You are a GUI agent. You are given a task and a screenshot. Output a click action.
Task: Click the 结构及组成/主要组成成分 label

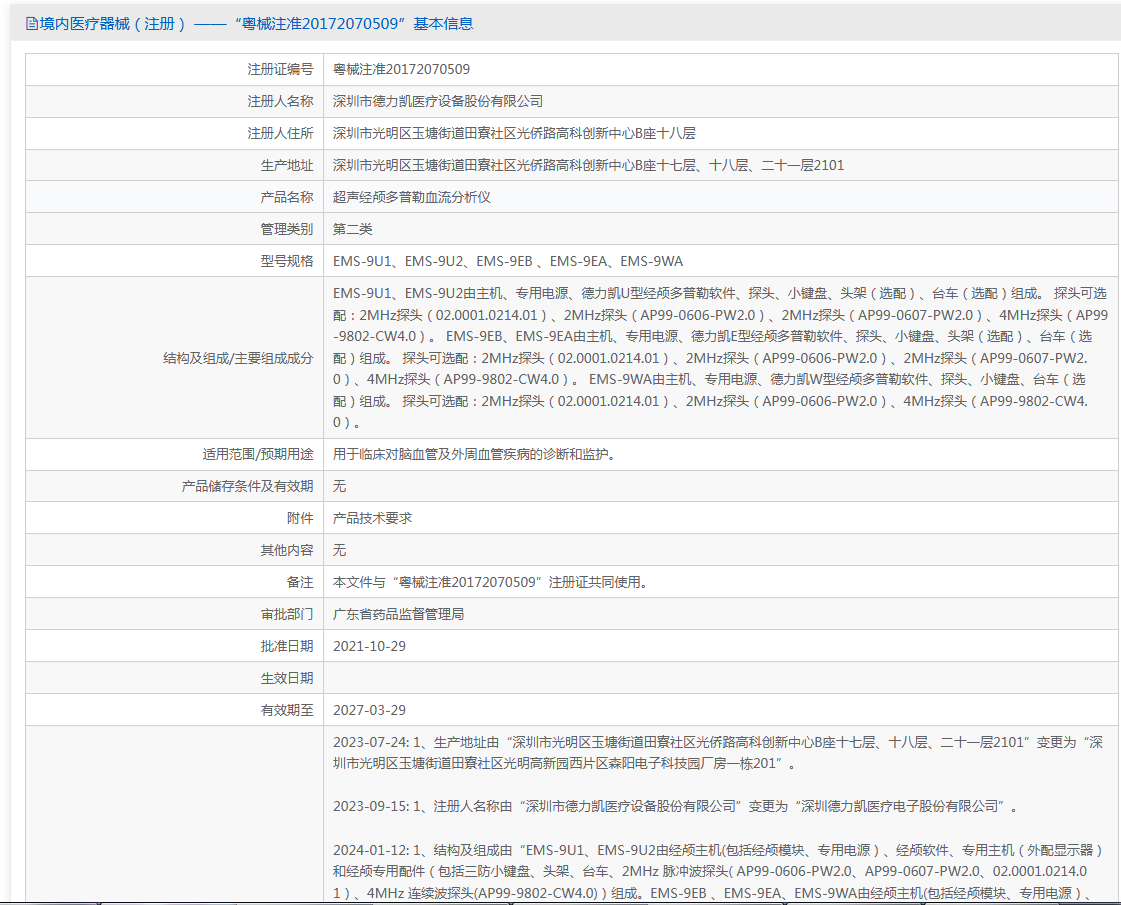click(x=238, y=358)
